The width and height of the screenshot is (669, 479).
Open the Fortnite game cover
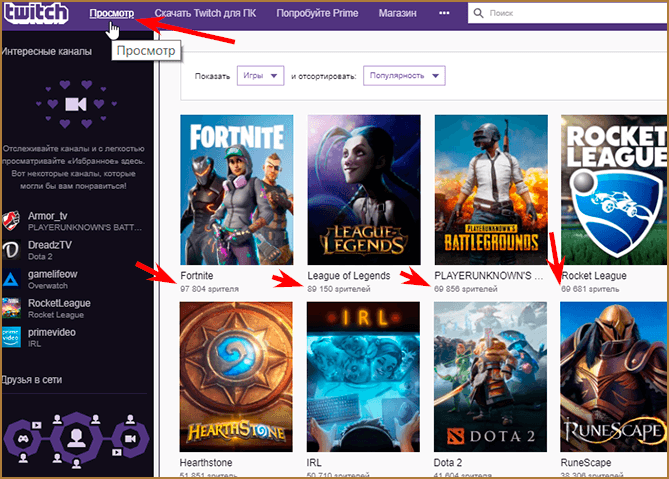tap(236, 190)
